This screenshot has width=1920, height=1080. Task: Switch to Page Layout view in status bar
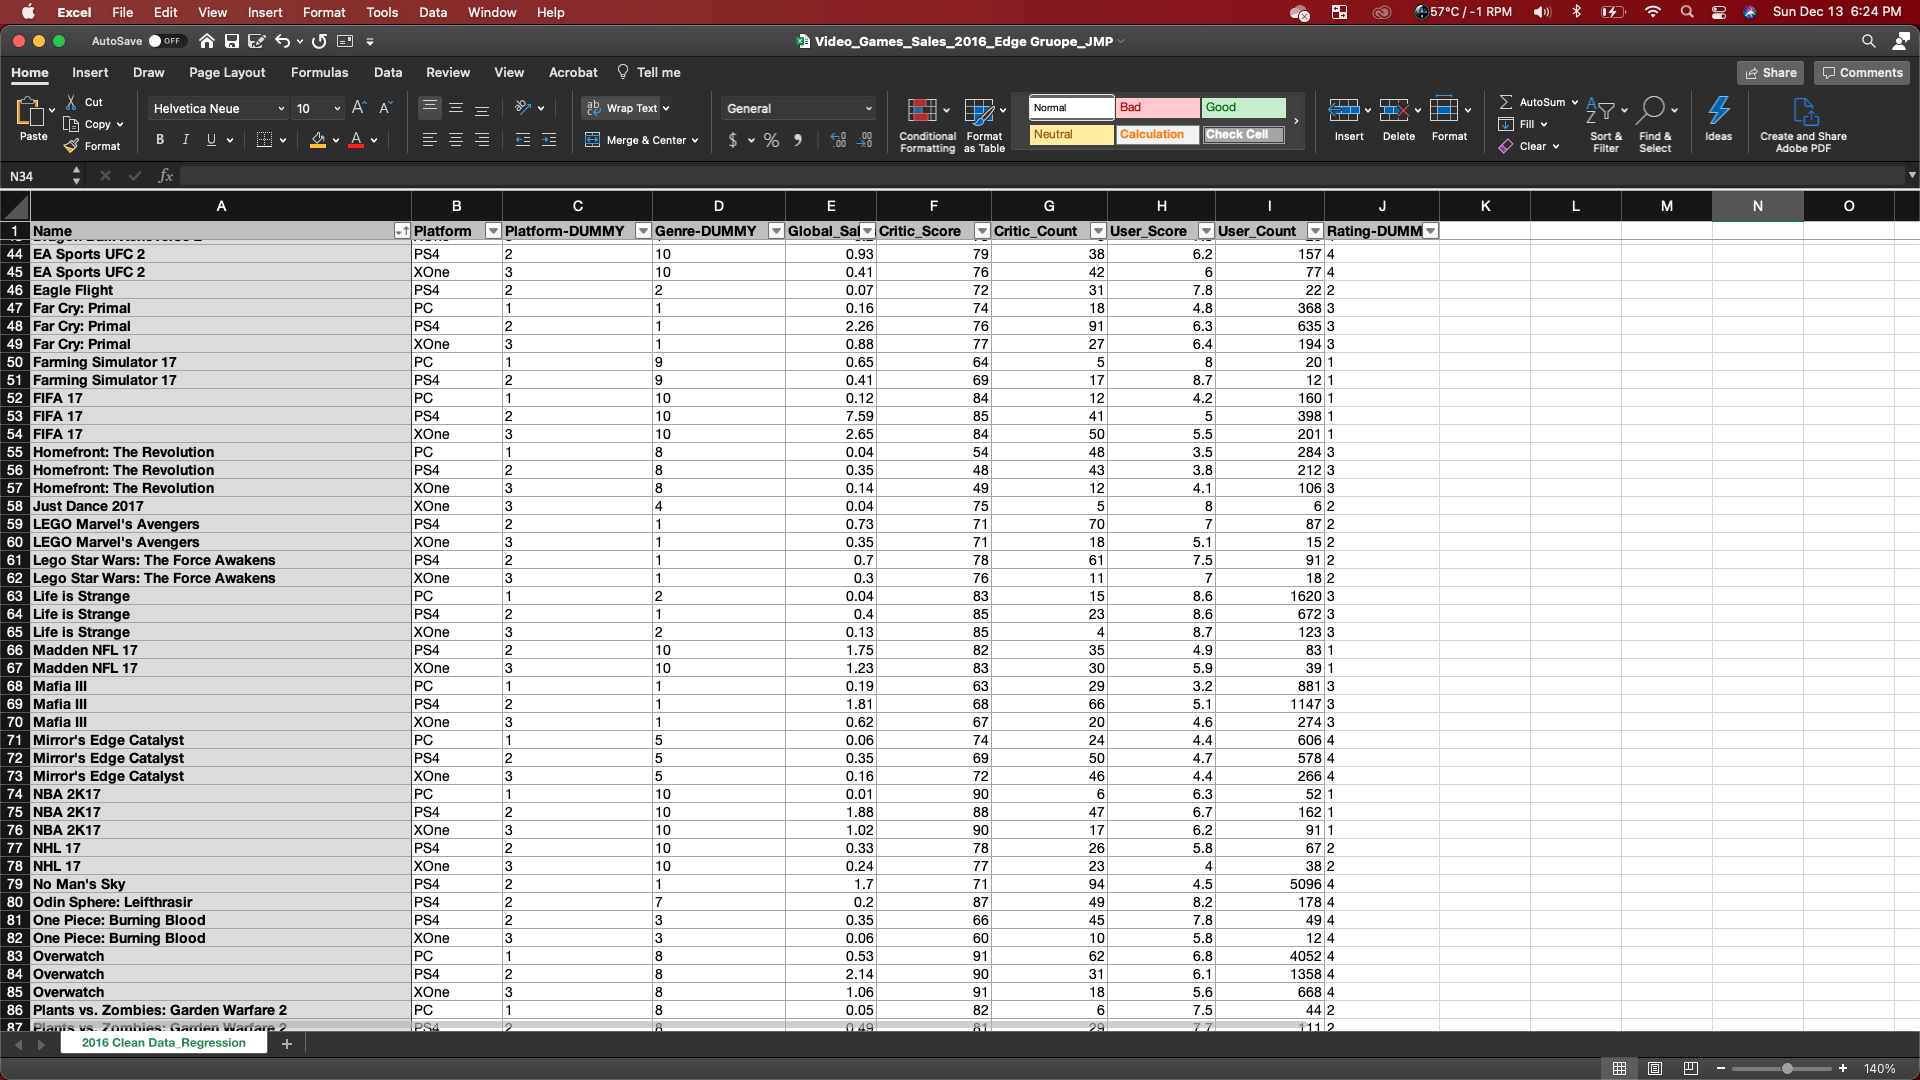[x=1655, y=1069]
